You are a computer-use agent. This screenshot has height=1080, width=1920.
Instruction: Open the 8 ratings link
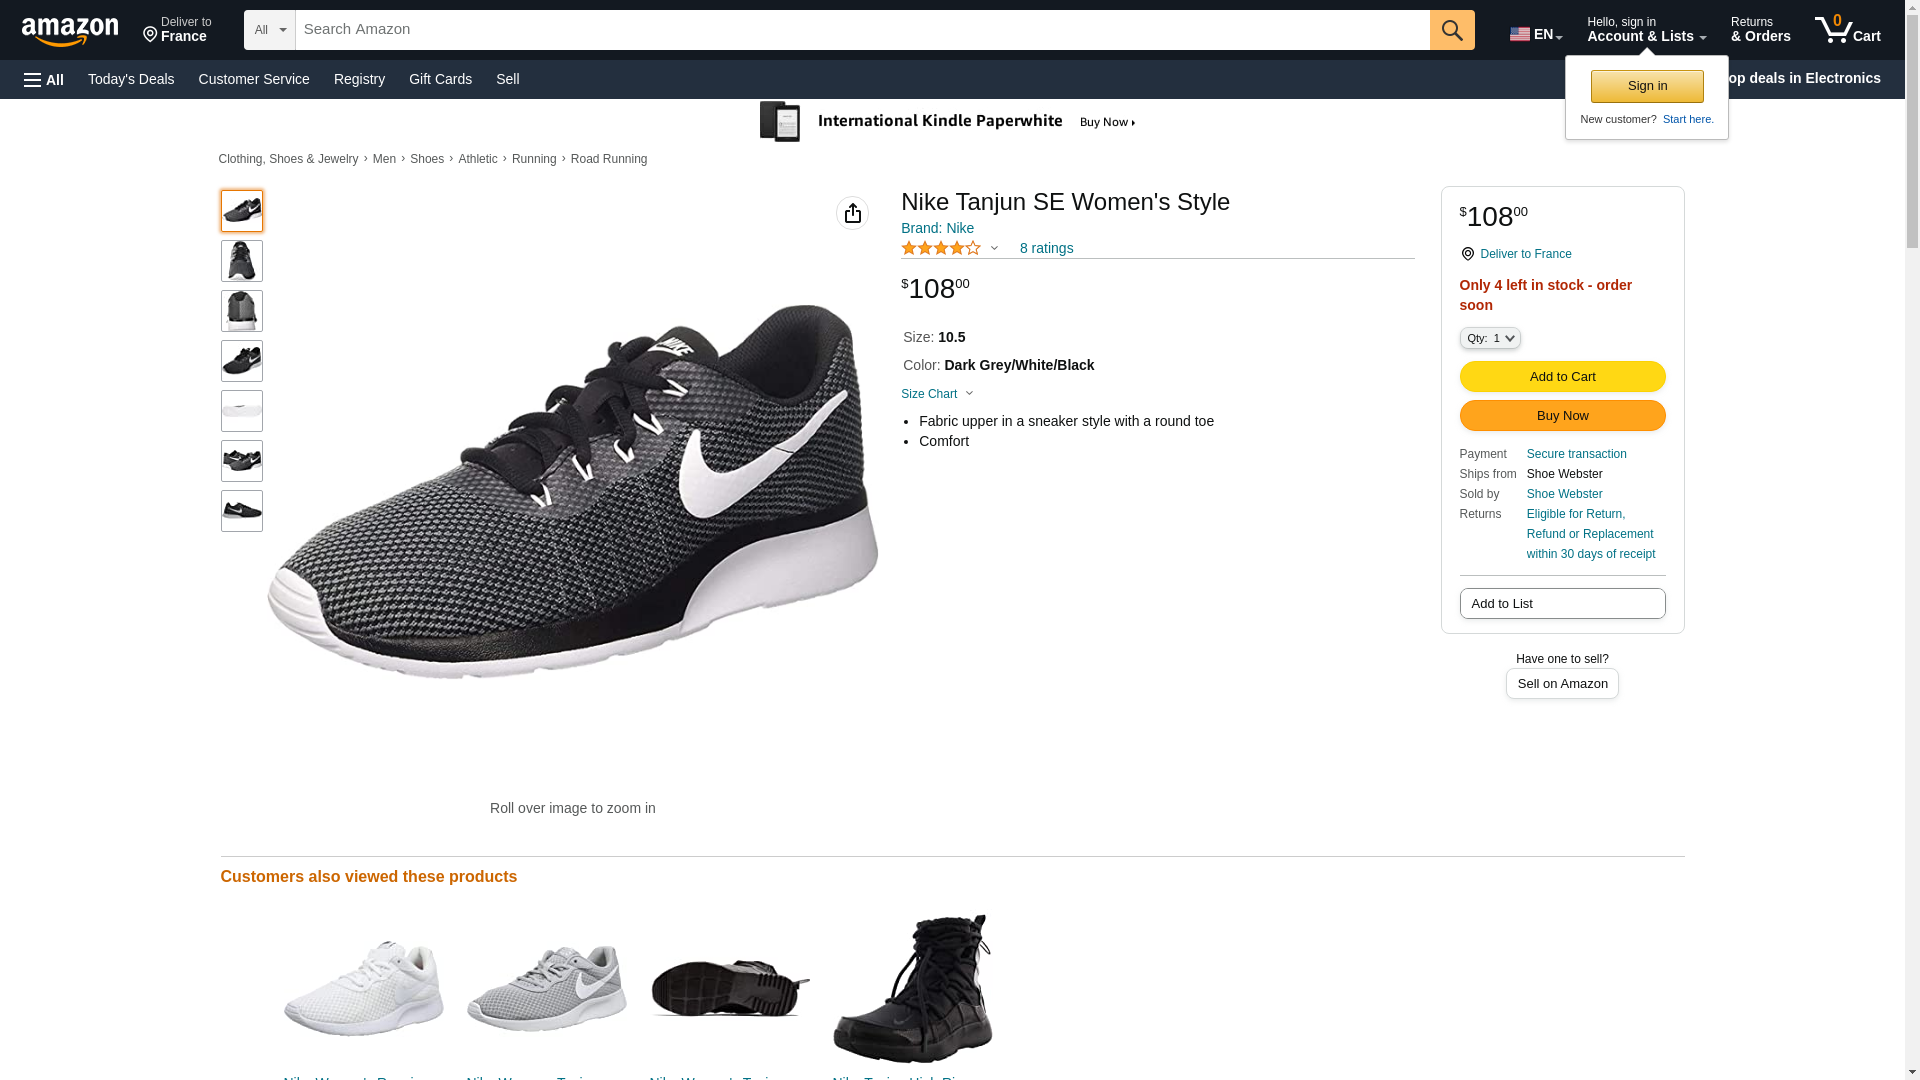[x=1046, y=248]
